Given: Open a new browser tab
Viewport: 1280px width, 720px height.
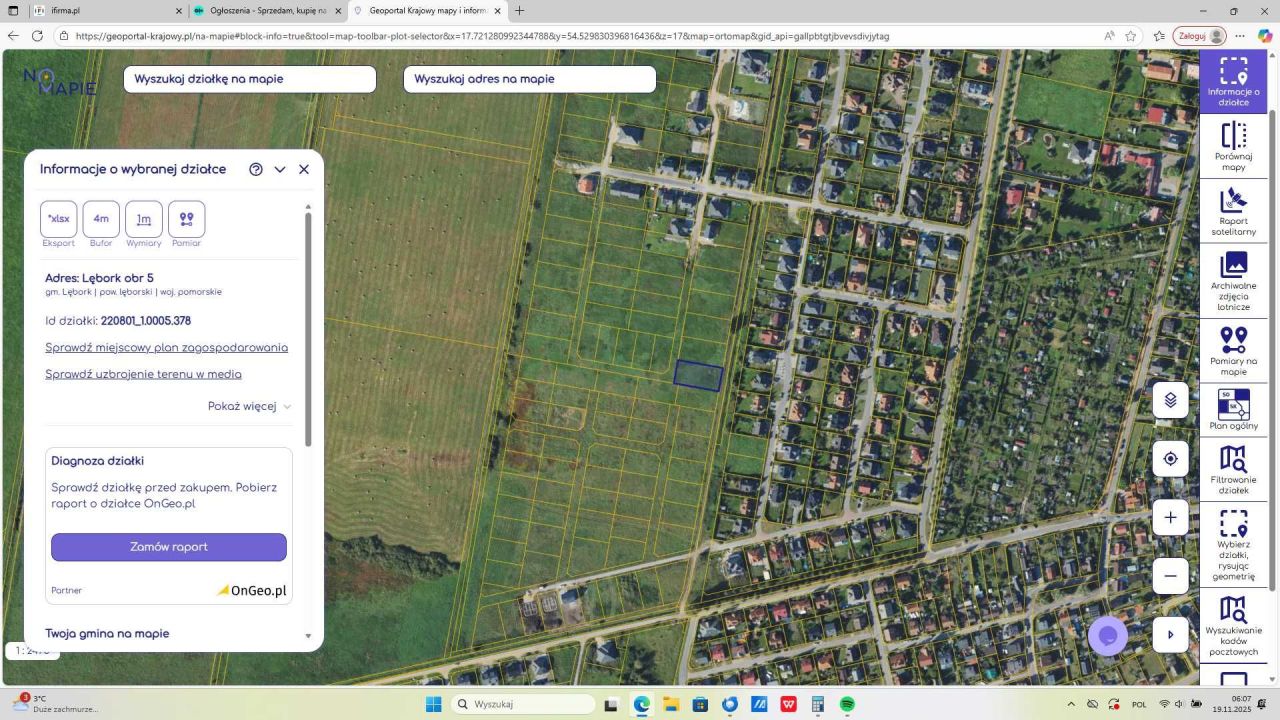Looking at the screenshot, I should (x=520, y=11).
